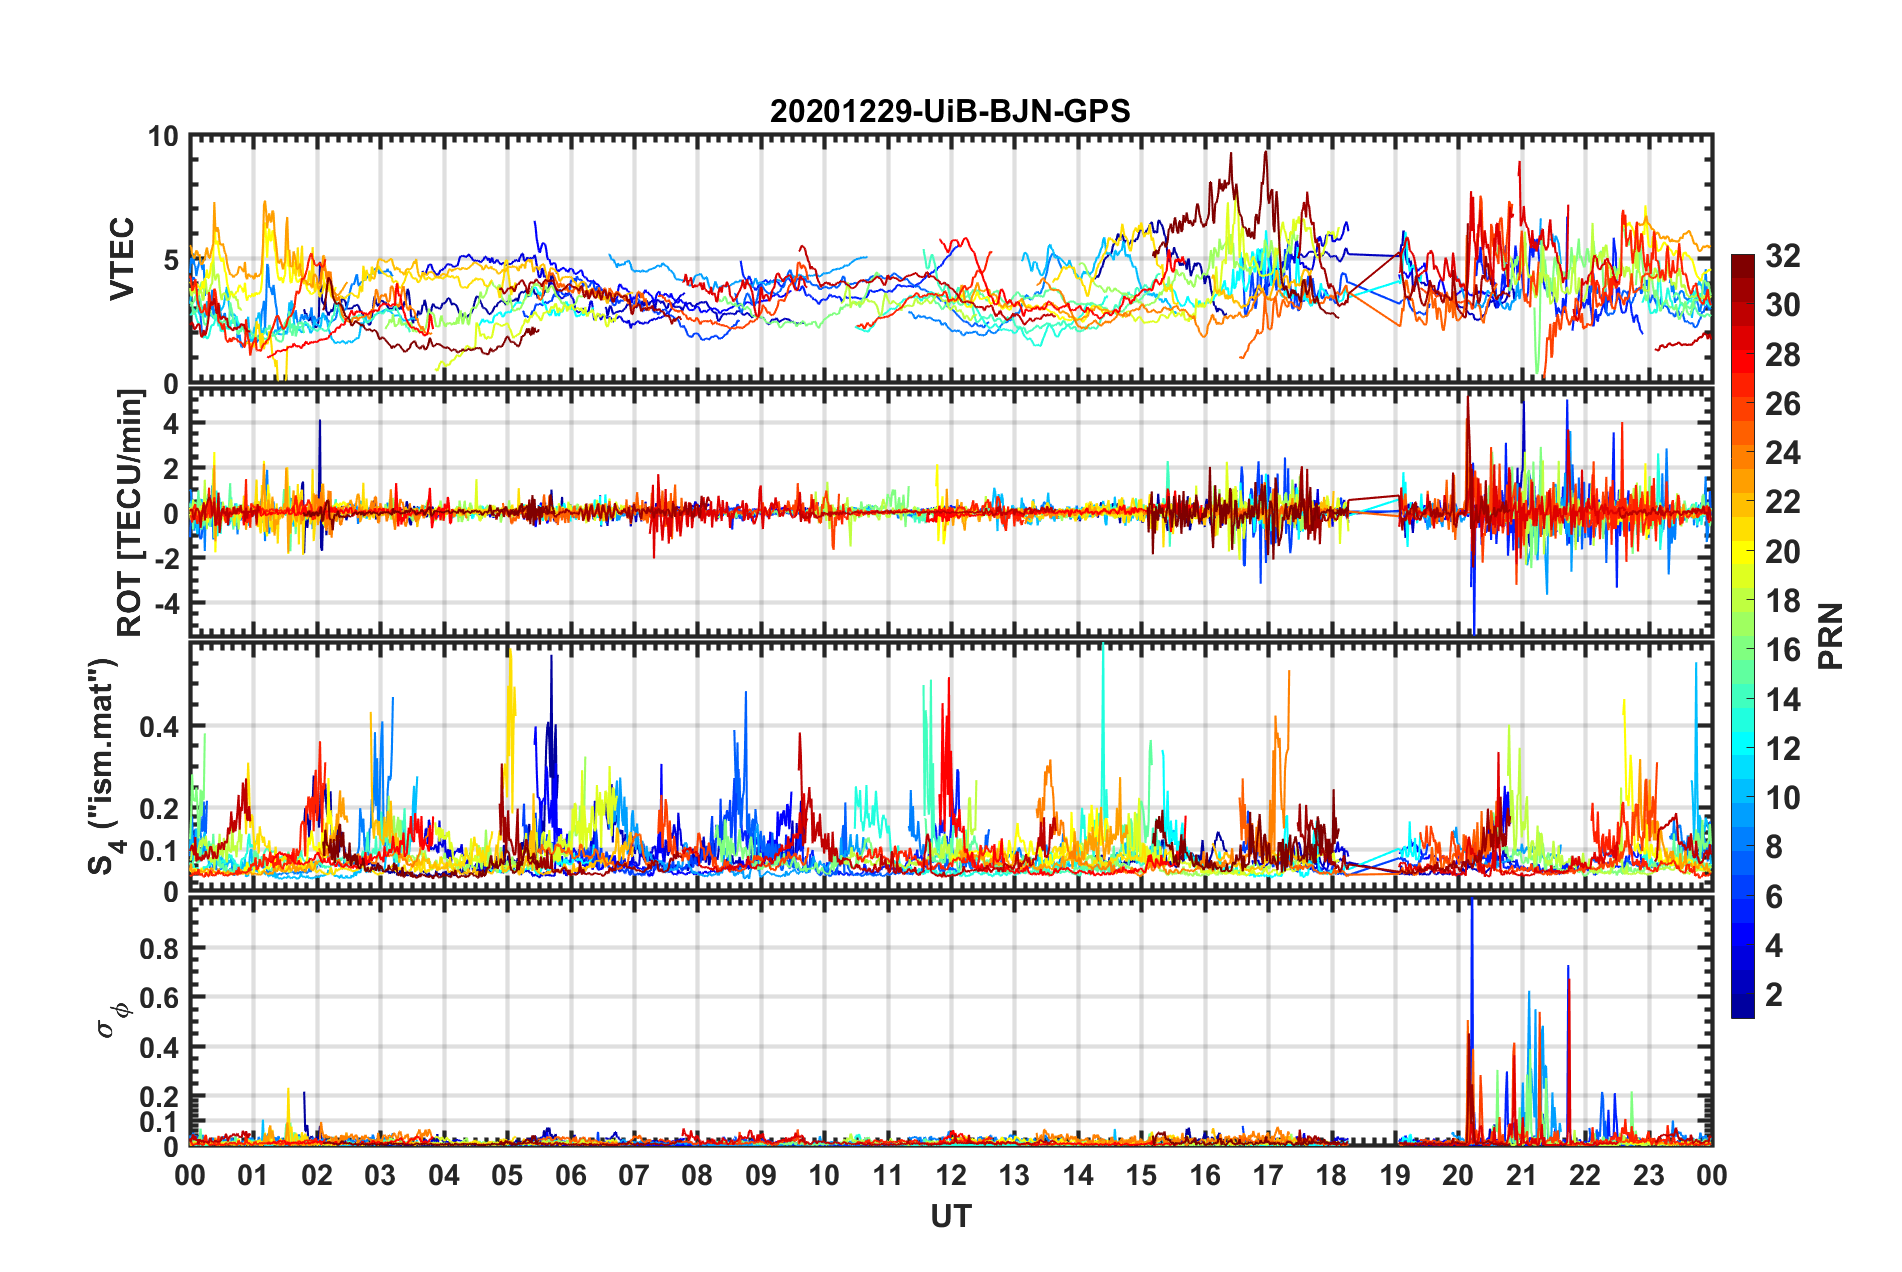The image size is (1902, 1272).
Task: Click VTEC axis tick value 10
Action: point(164,137)
